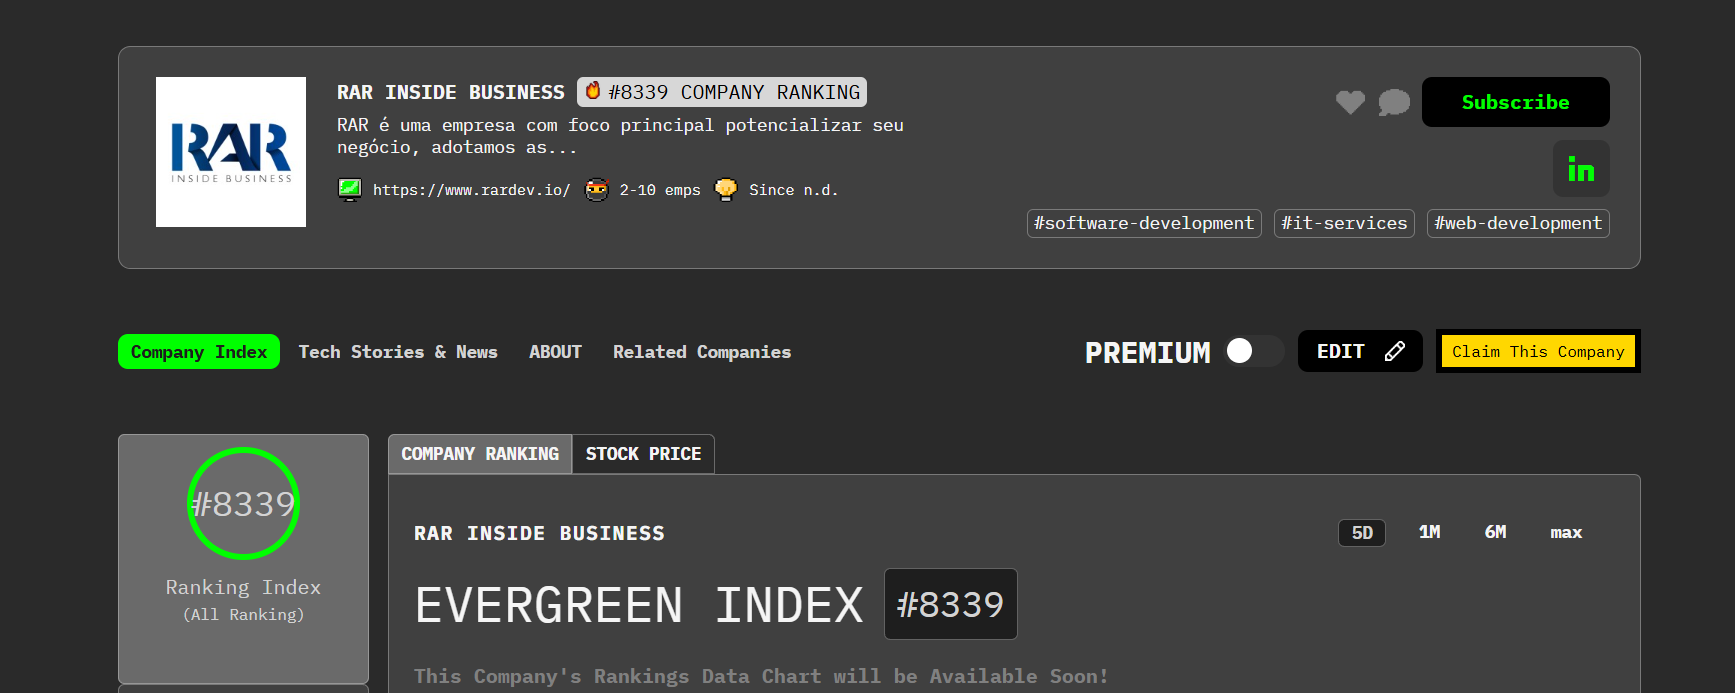This screenshot has width=1735, height=693.
Task: Click the '(All Ranking)' label
Action: [x=243, y=614]
